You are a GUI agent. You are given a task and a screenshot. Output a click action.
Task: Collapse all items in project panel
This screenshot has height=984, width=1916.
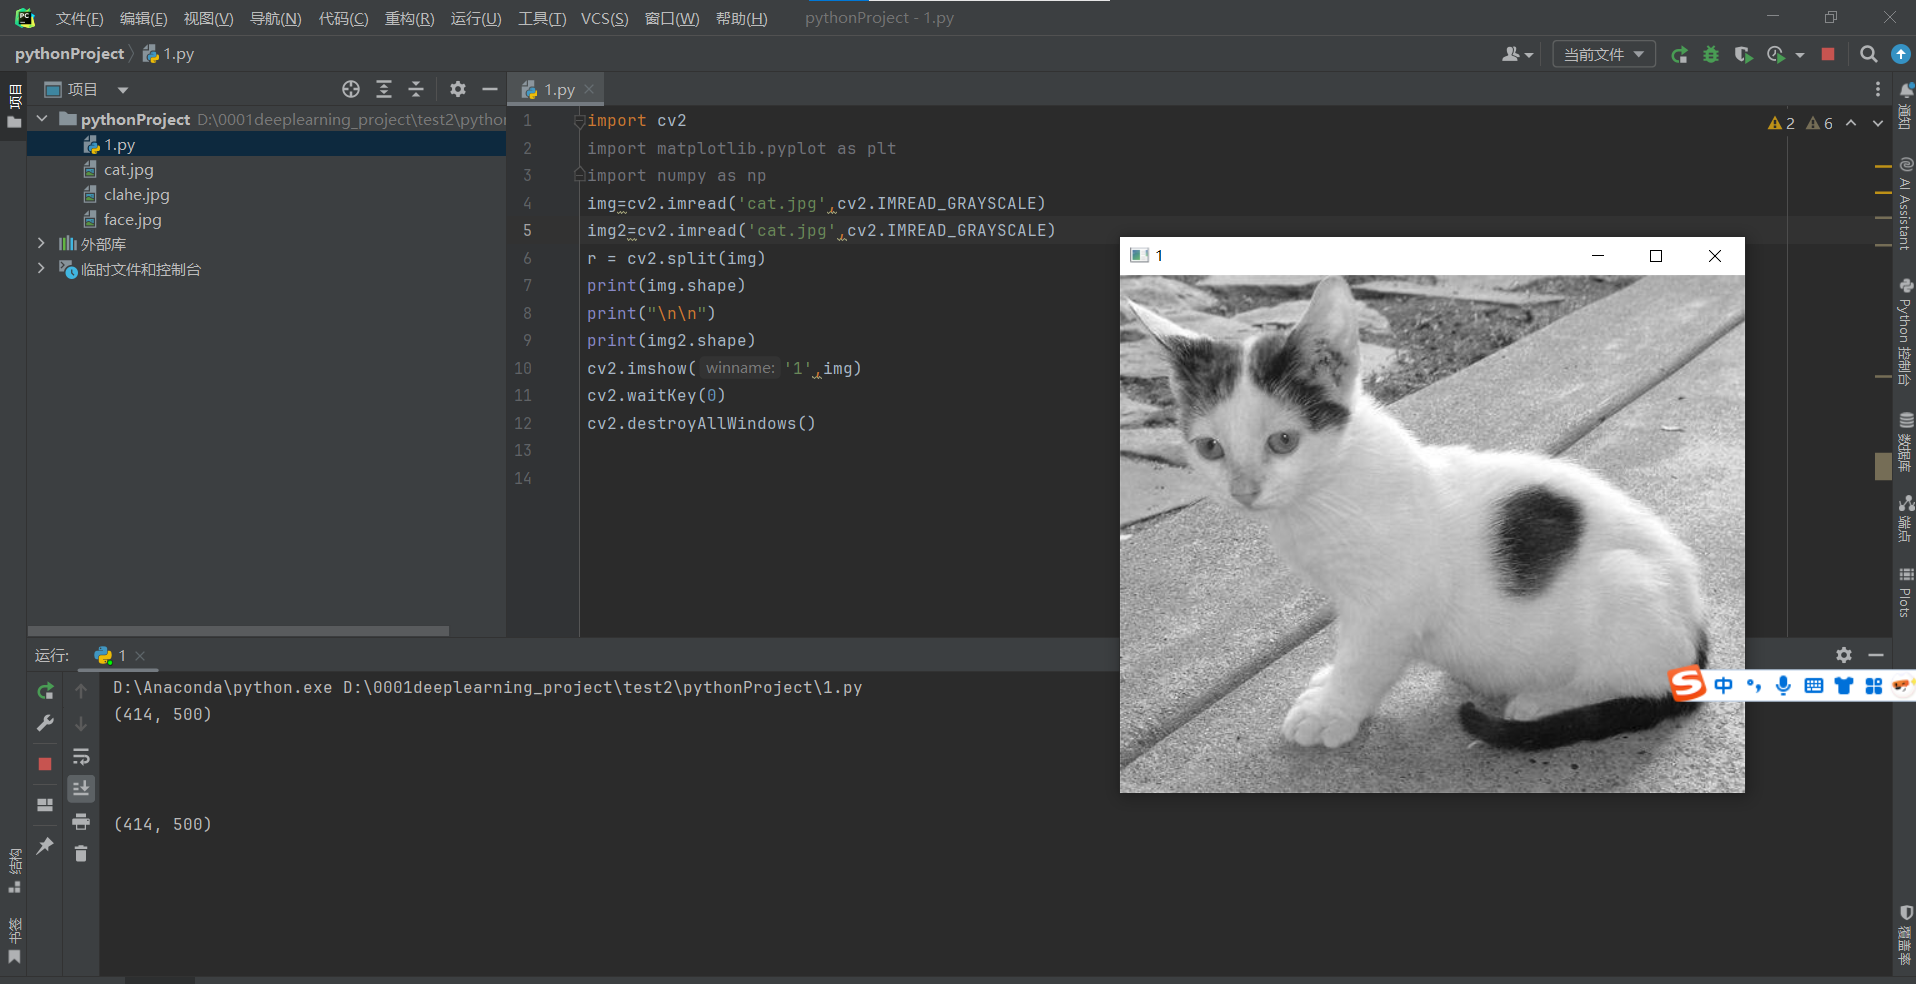point(416,90)
